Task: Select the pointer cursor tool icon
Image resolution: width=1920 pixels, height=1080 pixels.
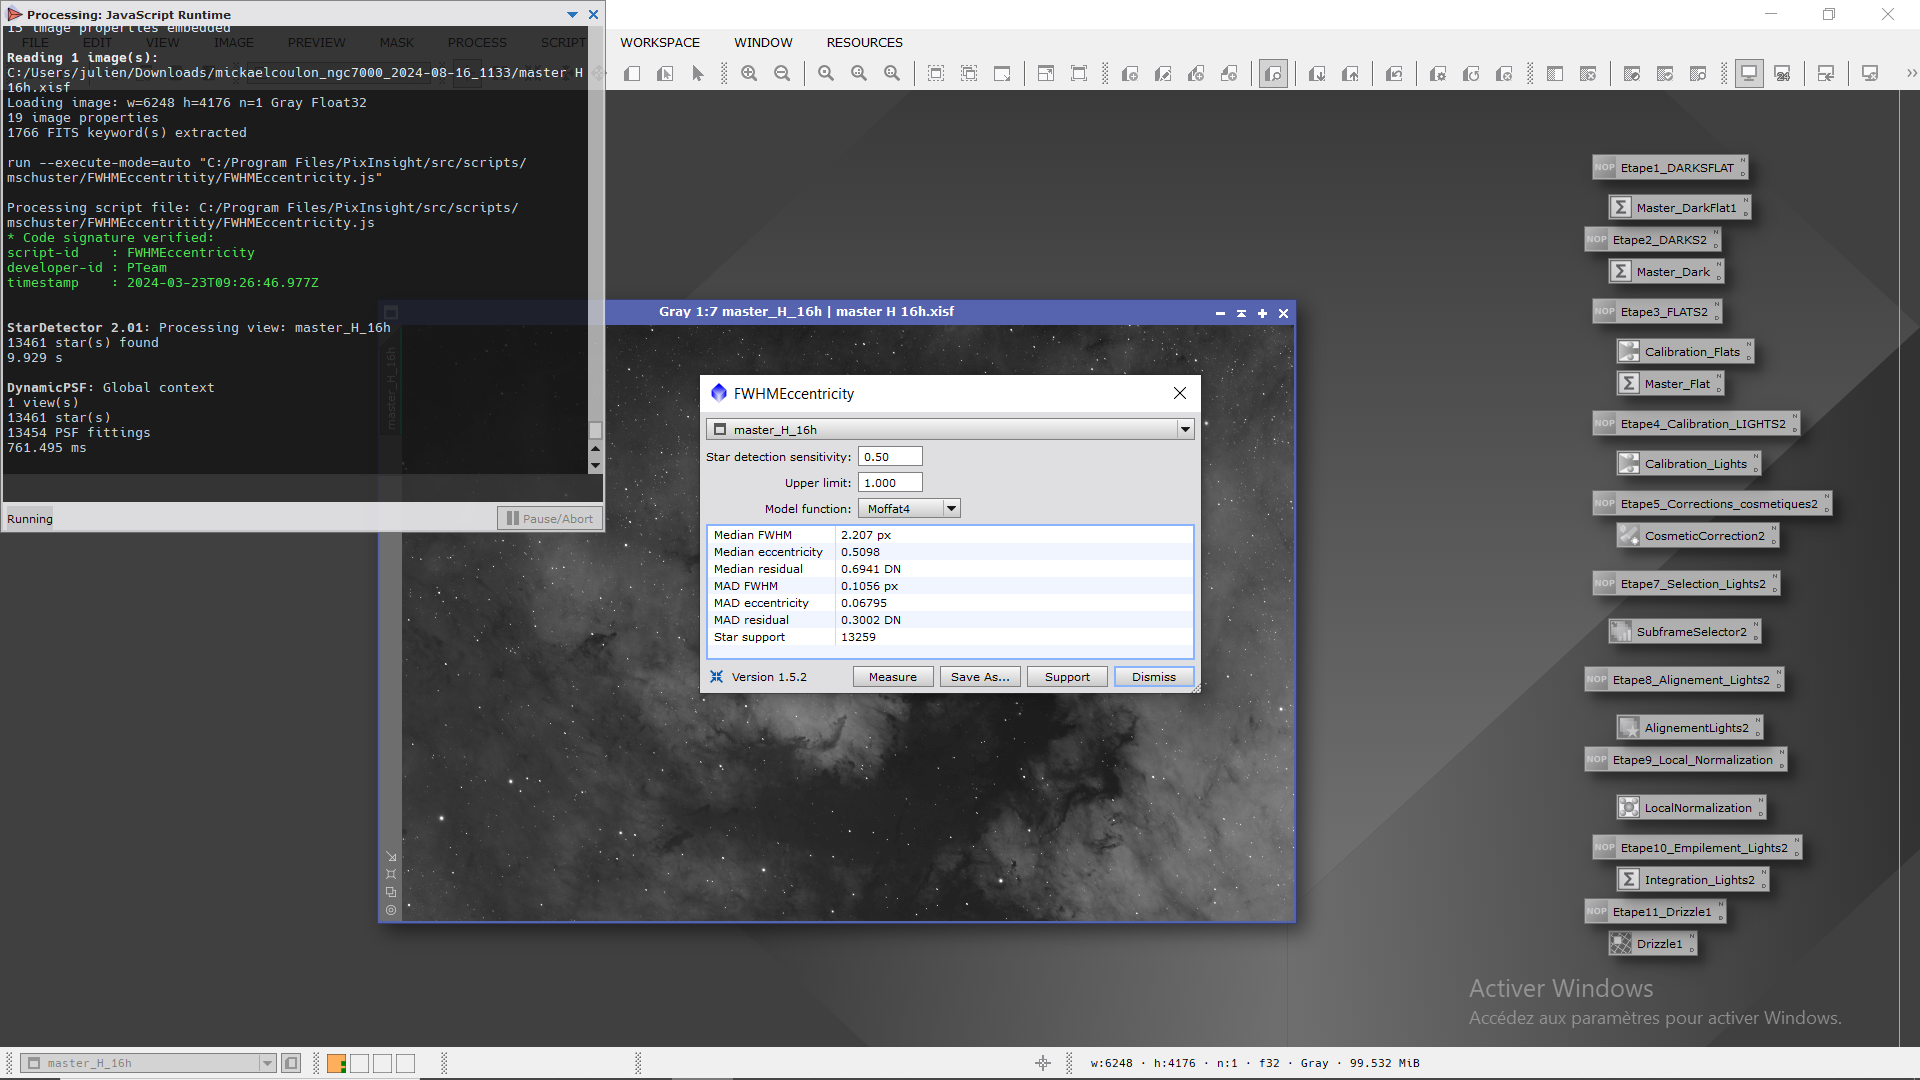Action: pos(698,73)
